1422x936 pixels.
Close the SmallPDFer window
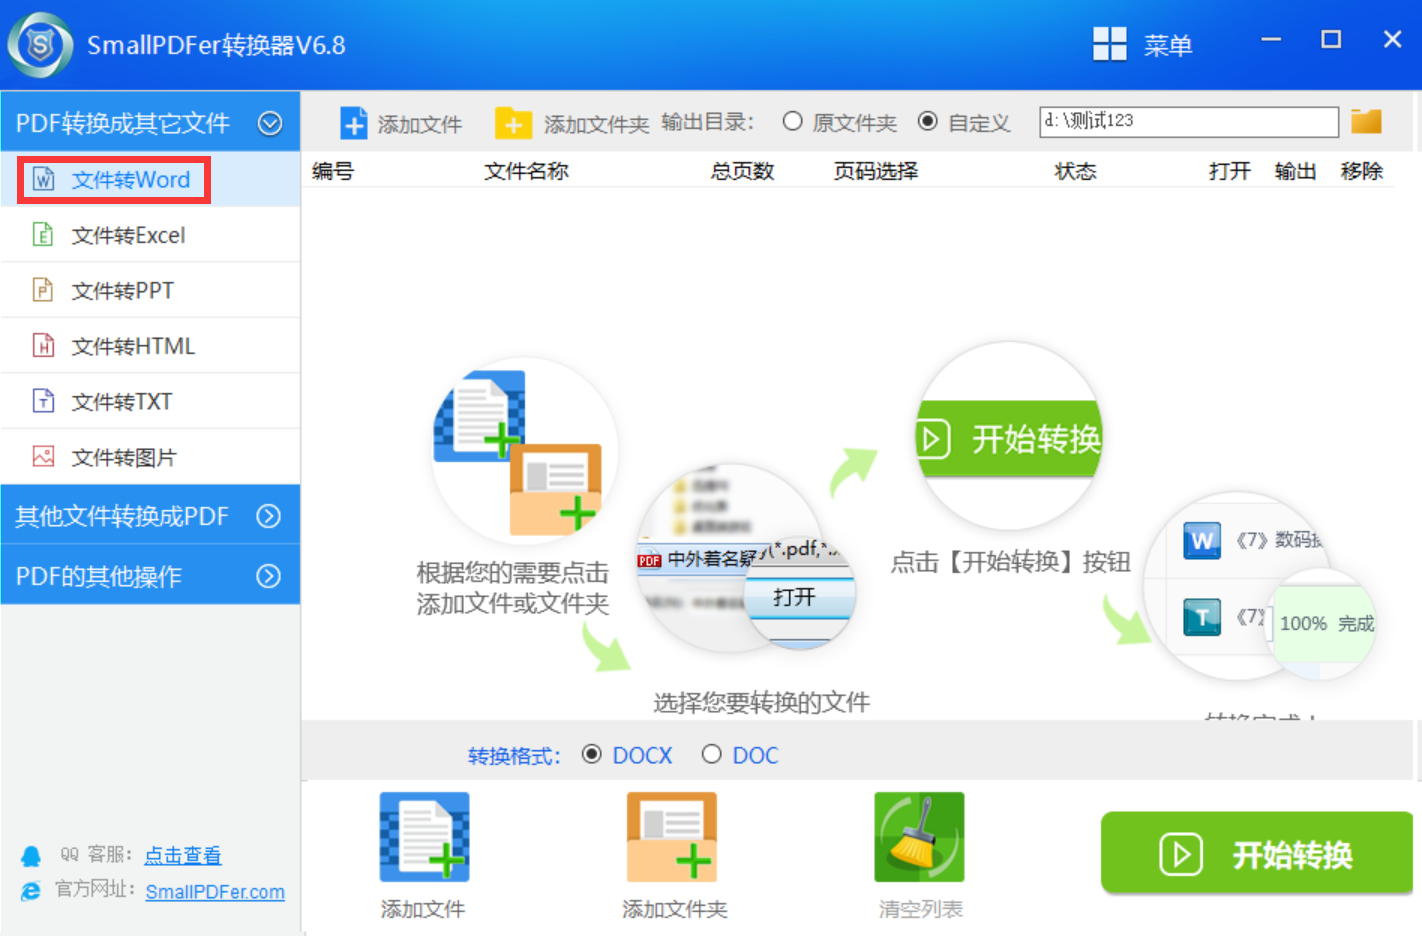tap(1392, 40)
